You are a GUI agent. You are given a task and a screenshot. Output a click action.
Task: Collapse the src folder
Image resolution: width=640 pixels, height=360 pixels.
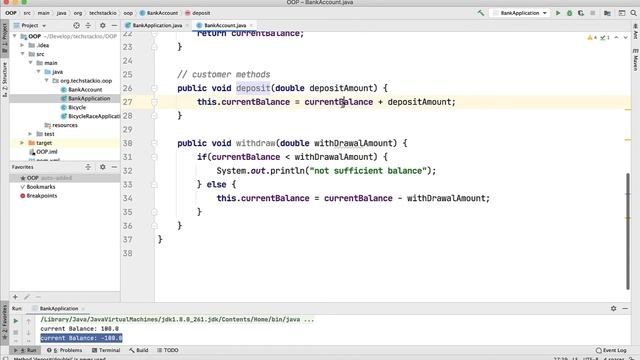pyautogui.click(x=22, y=54)
